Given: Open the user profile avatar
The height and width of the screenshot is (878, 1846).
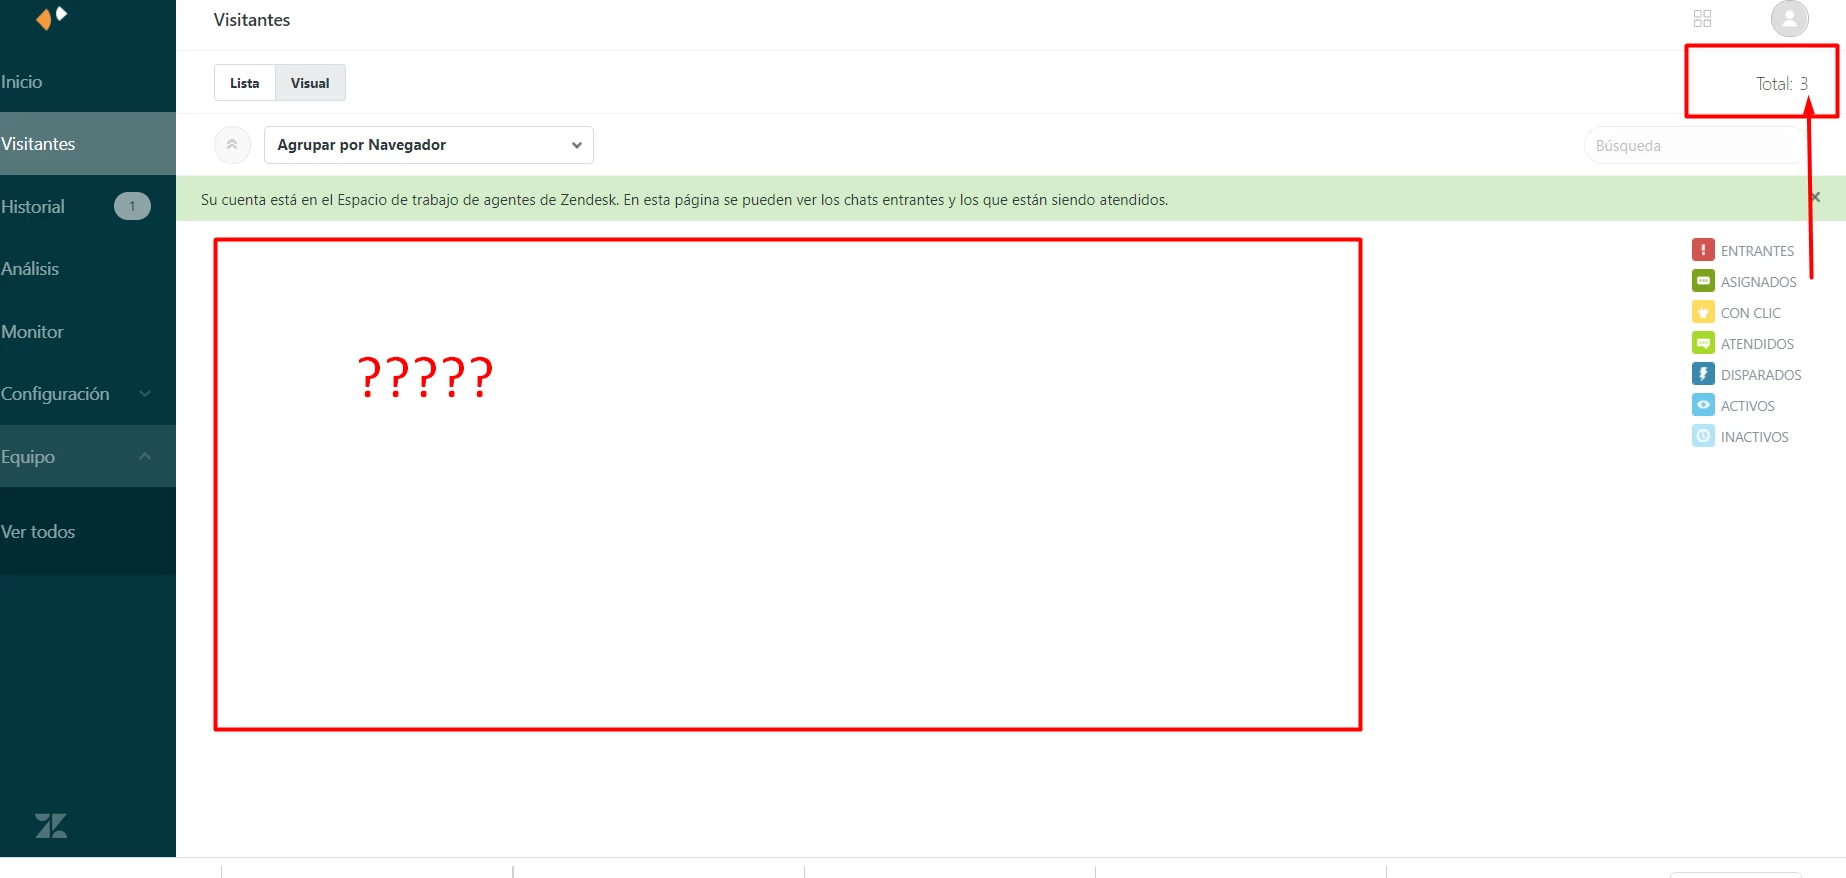Looking at the screenshot, I should pyautogui.click(x=1789, y=18).
